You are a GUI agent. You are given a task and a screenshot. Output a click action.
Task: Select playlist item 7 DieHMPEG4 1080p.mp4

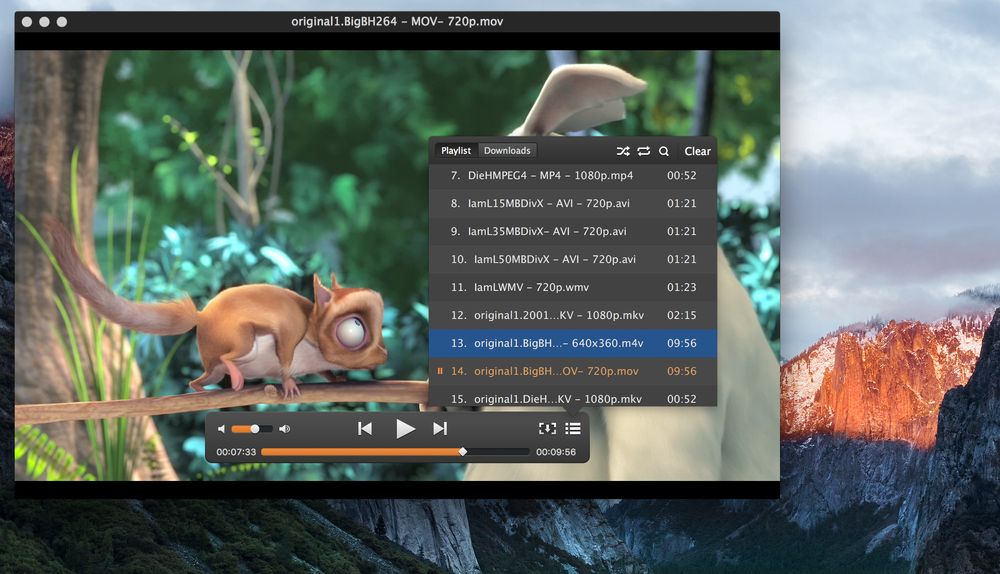[x=573, y=175]
